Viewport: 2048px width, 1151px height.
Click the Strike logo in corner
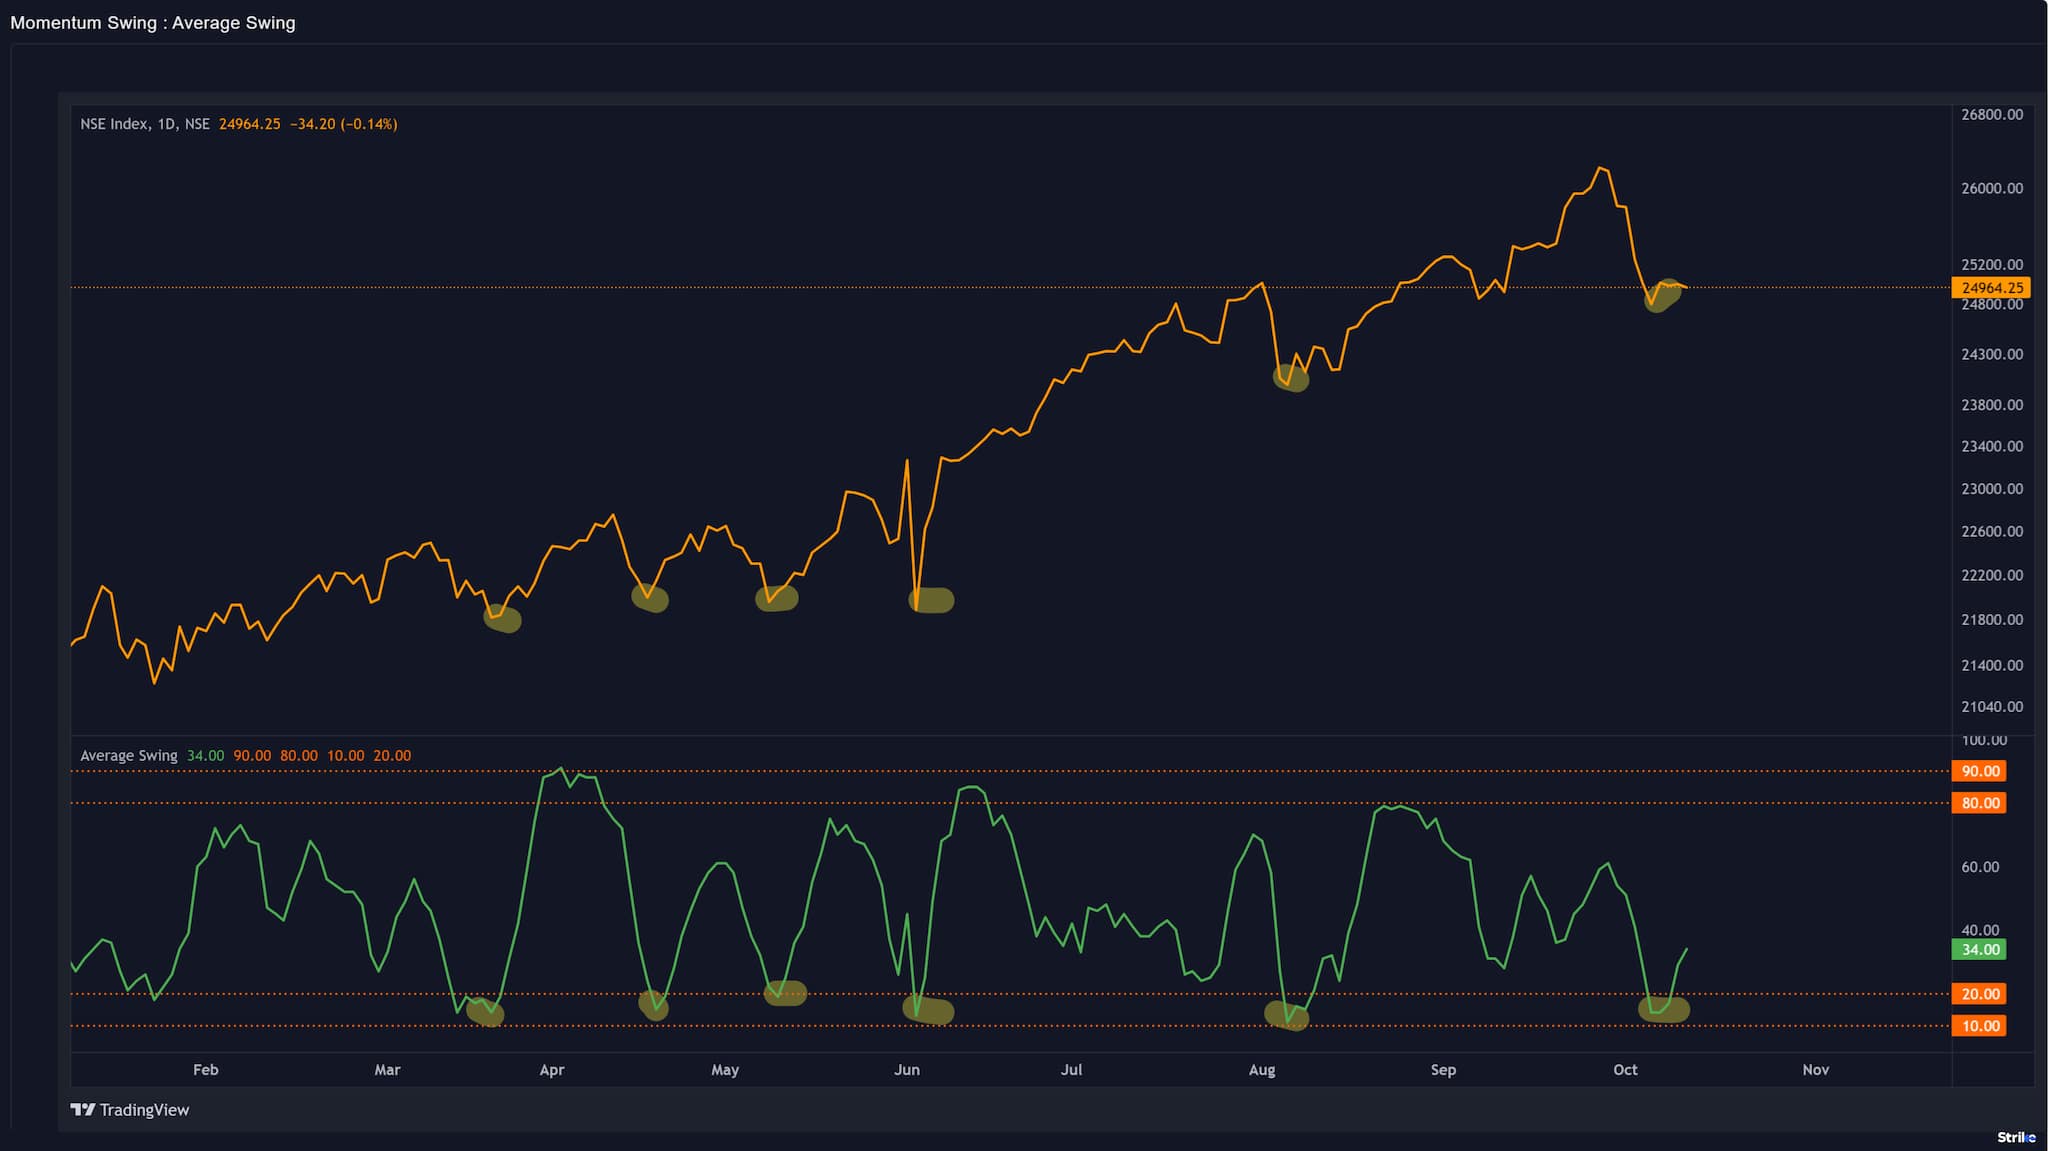tap(2015, 1137)
